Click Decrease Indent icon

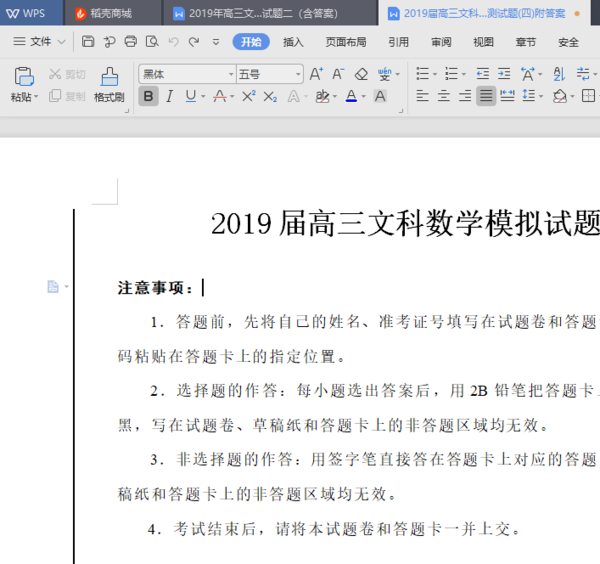483,73
